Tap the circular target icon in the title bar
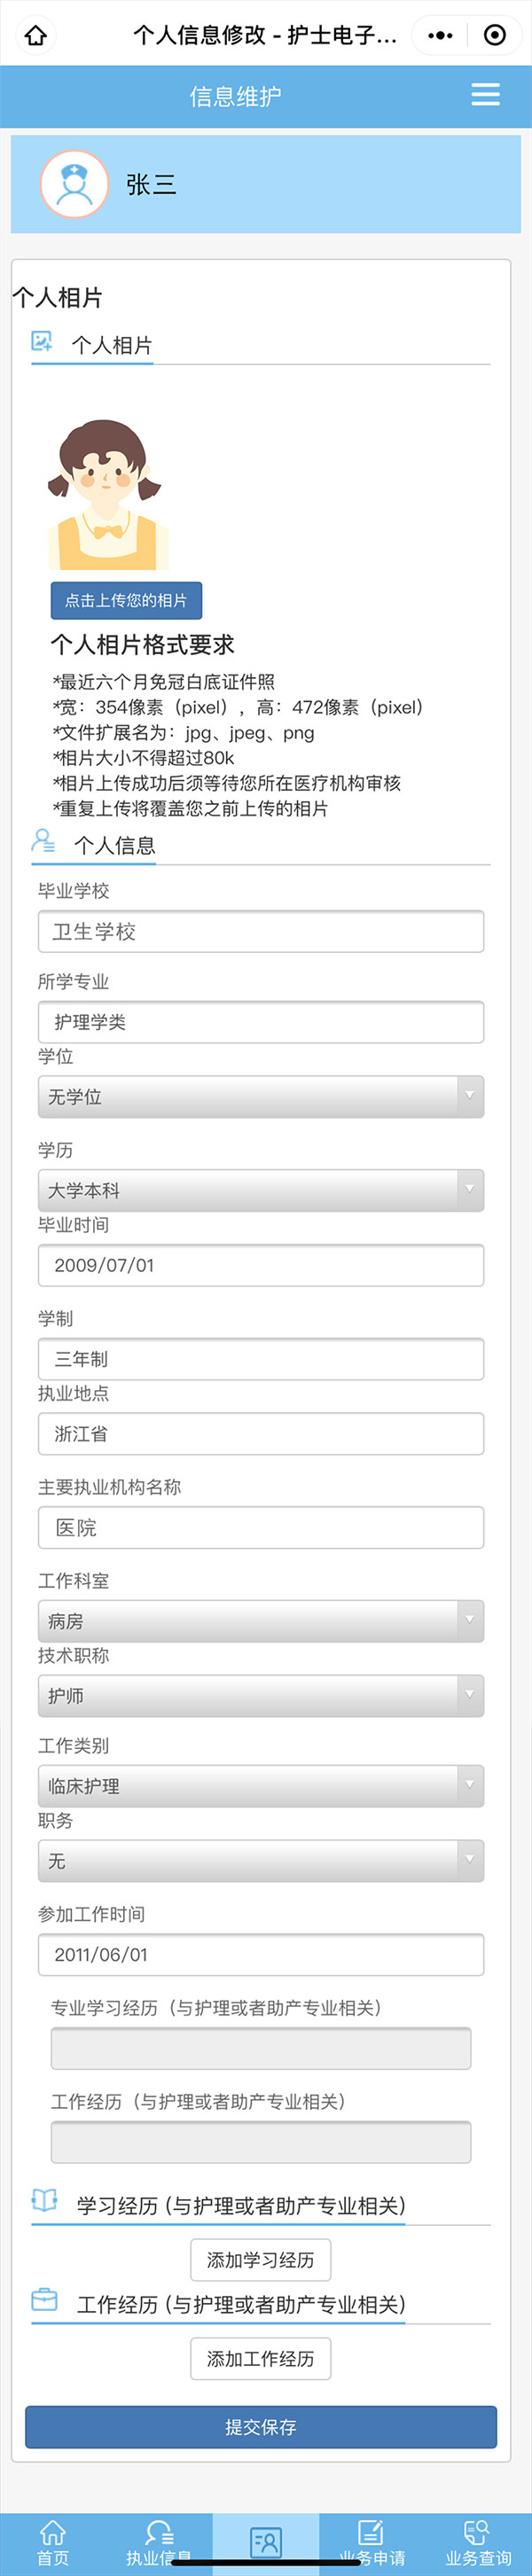Screen dimensions: 532x2576 coord(494,36)
